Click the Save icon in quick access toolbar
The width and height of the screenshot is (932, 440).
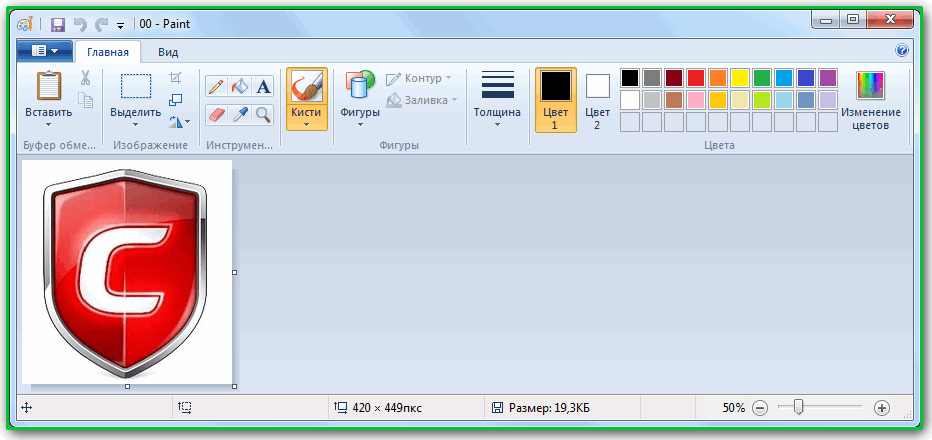(58, 24)
